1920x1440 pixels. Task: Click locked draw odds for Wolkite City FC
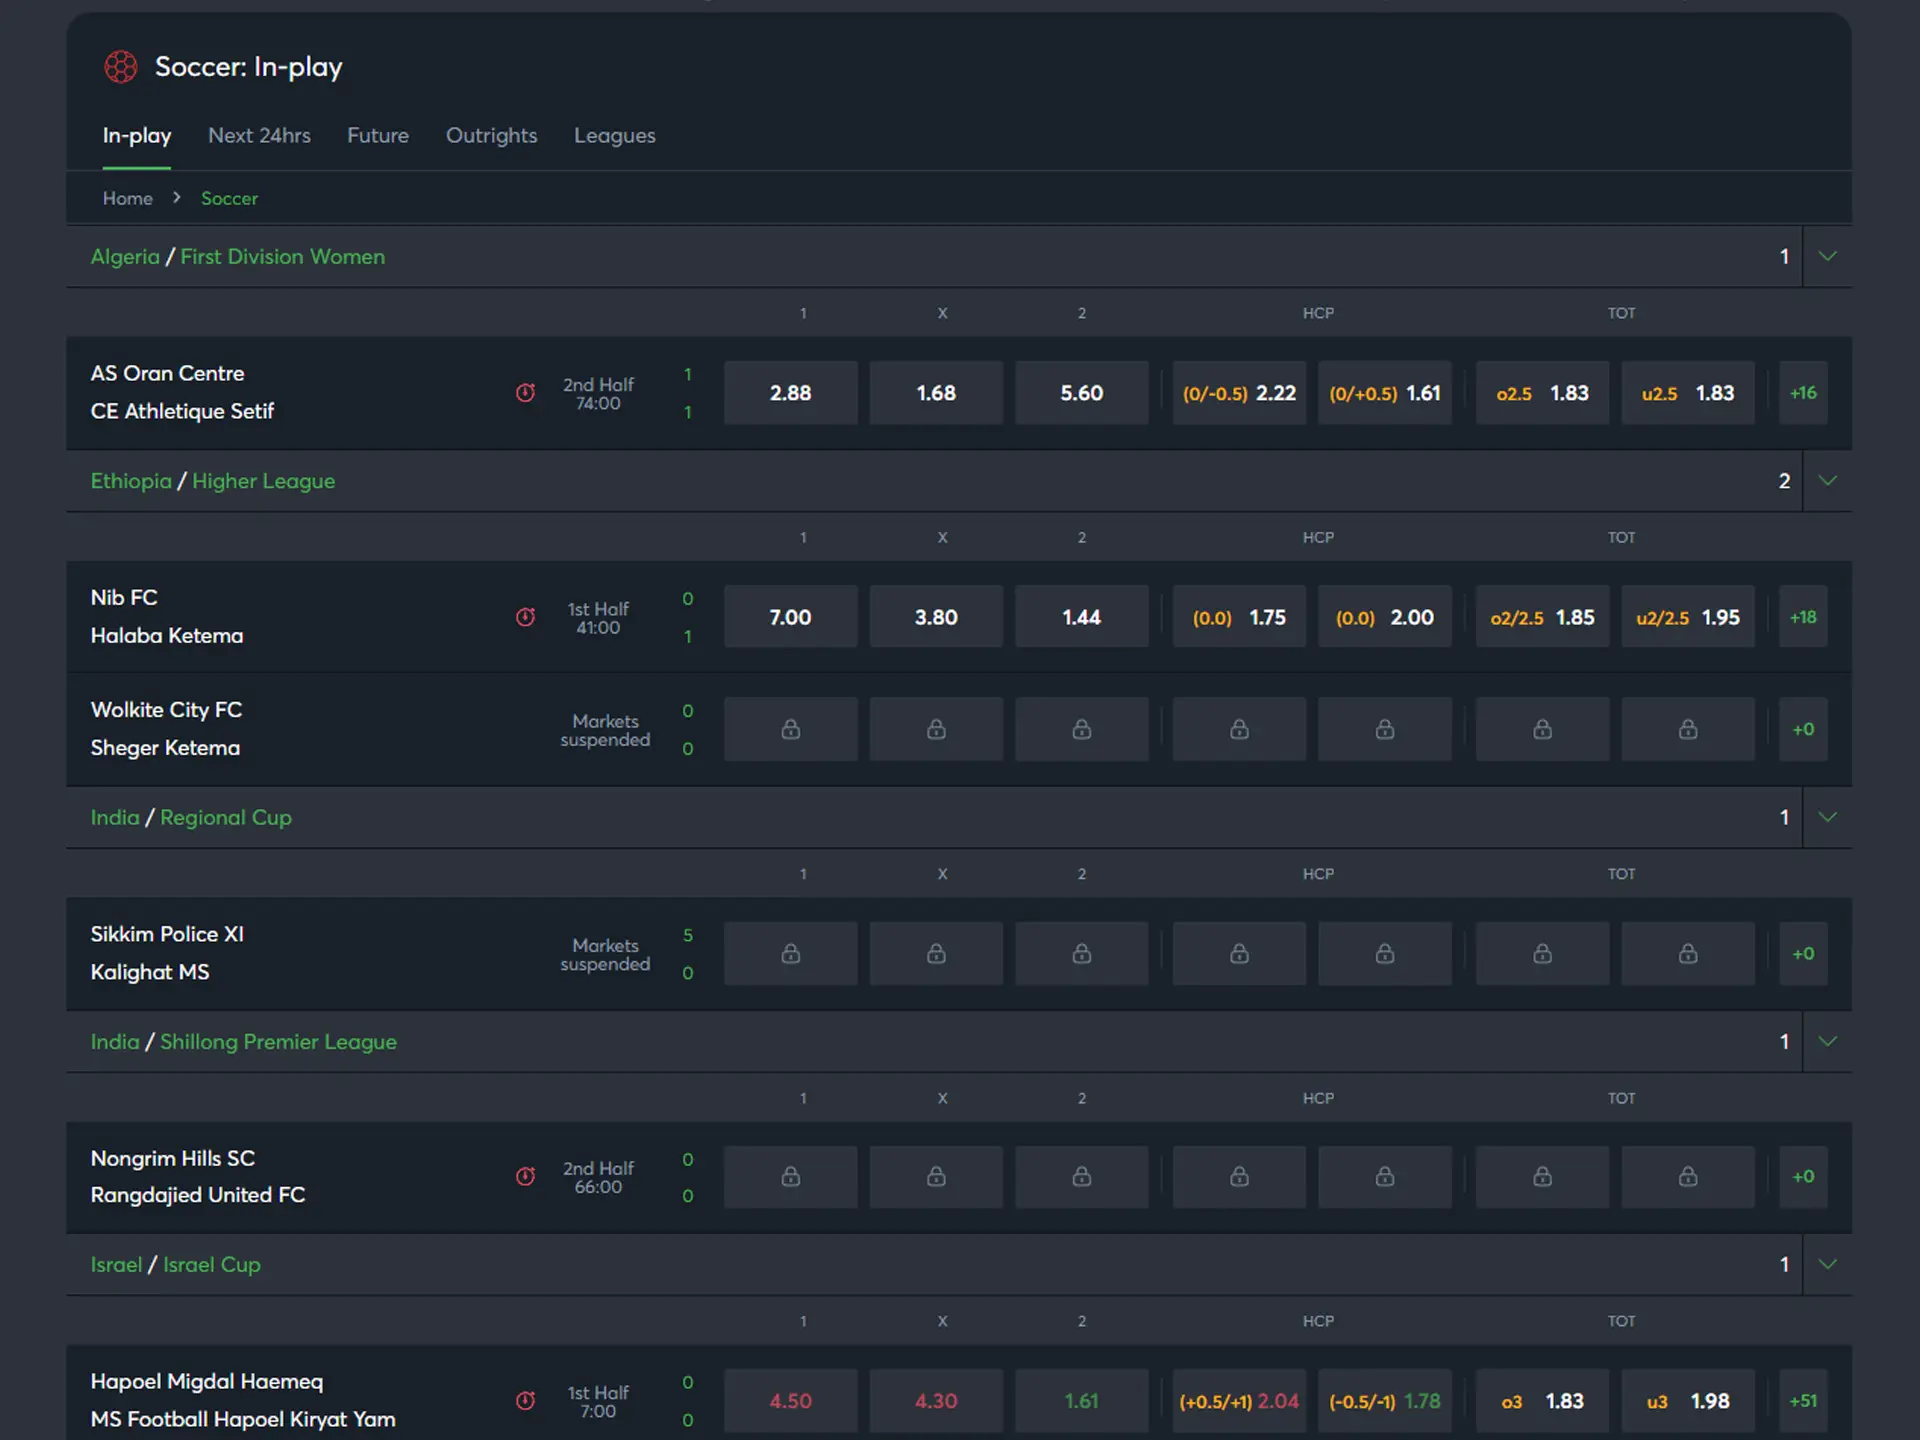pos(936,729)
